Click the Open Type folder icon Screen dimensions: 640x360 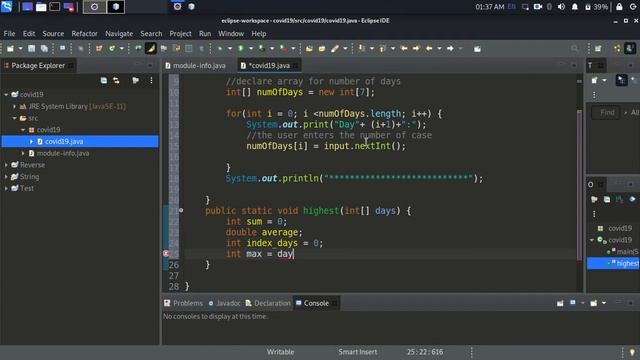coord(309,49)
